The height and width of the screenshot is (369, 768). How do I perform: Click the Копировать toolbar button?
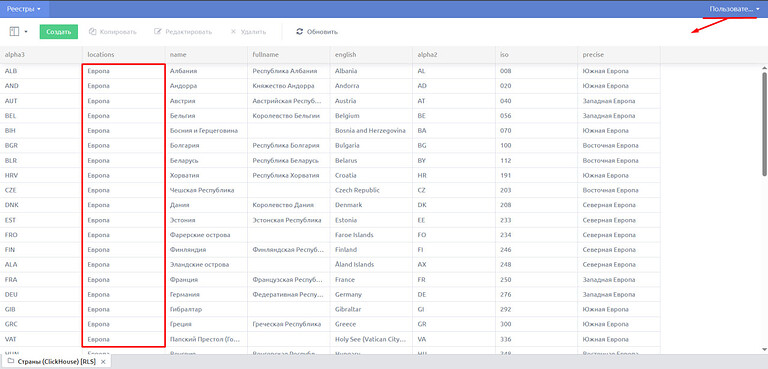[x=113, y=32]
